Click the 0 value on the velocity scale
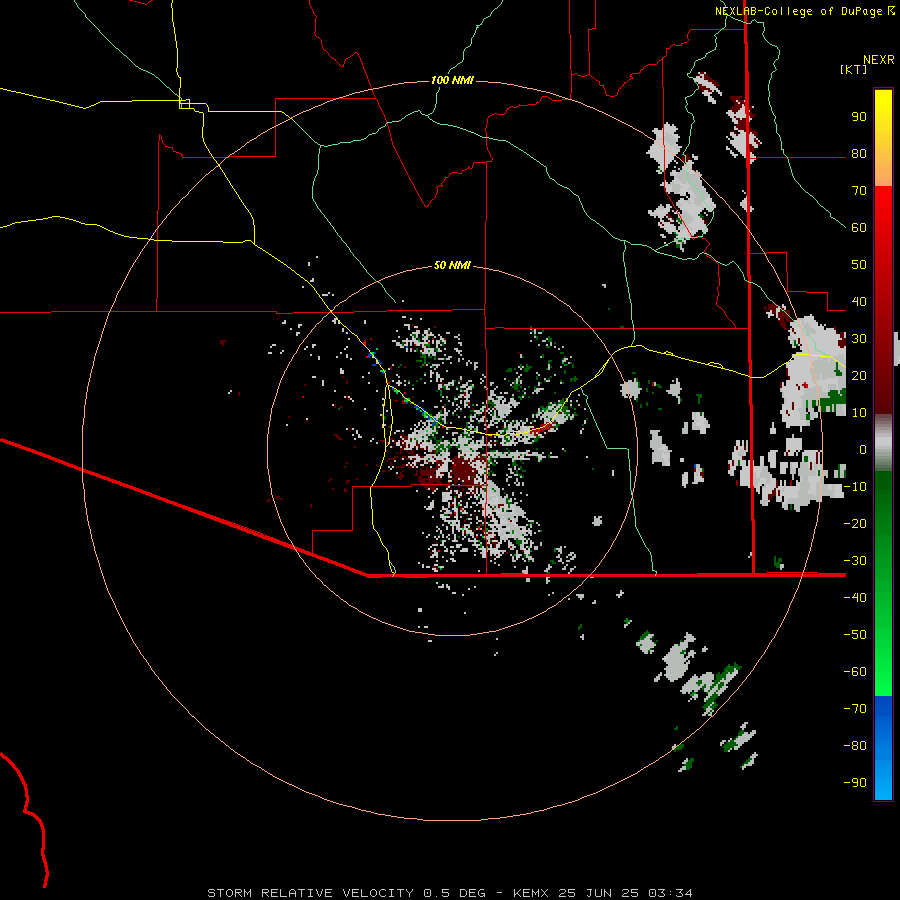This screenshot has height=900, width=900. point(863,449)
